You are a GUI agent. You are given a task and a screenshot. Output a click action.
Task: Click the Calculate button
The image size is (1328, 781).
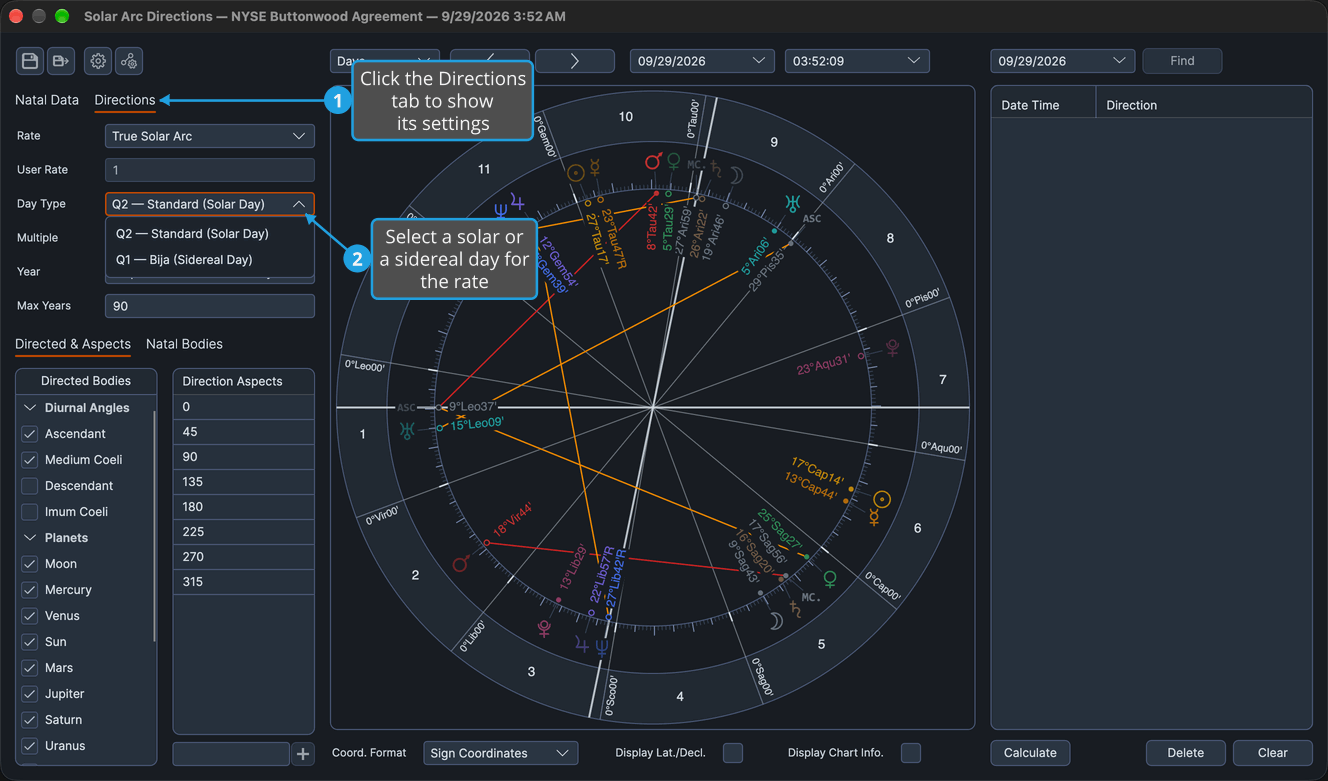[1030, 753]
